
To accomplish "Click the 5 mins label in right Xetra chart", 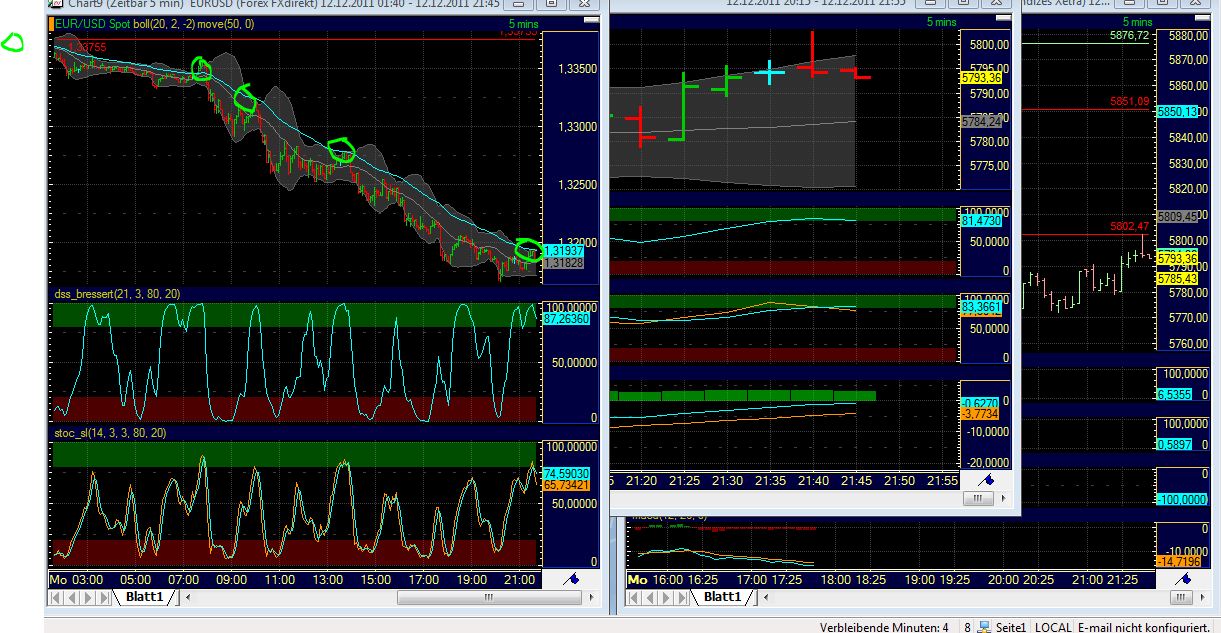I will [1137, 22].
